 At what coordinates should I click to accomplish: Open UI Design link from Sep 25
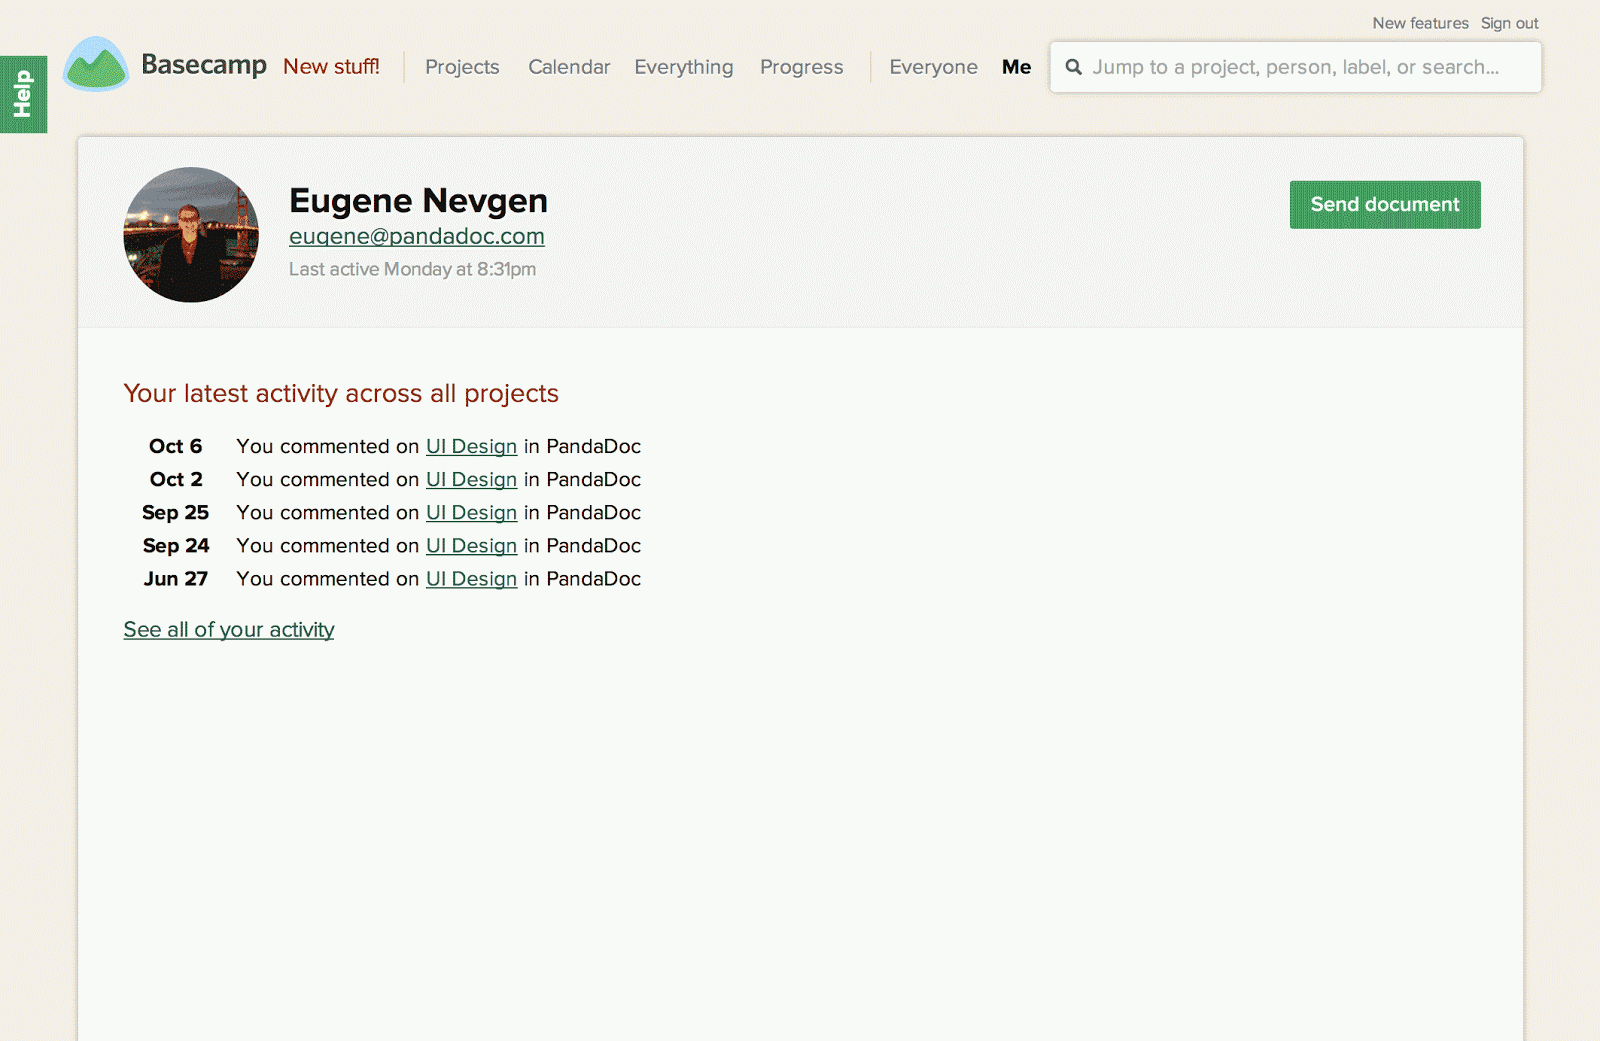tap(471, 513)
